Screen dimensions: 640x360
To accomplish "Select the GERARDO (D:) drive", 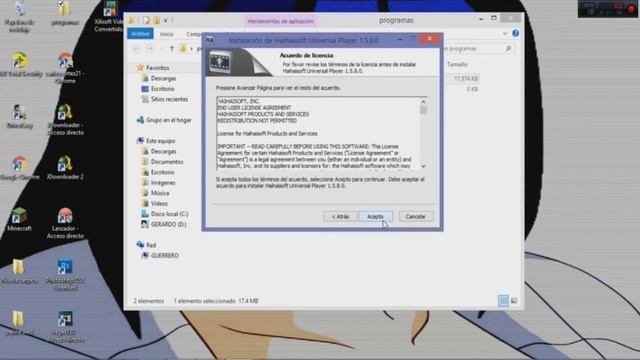I will pyautogui.click(x=169, y=224).
